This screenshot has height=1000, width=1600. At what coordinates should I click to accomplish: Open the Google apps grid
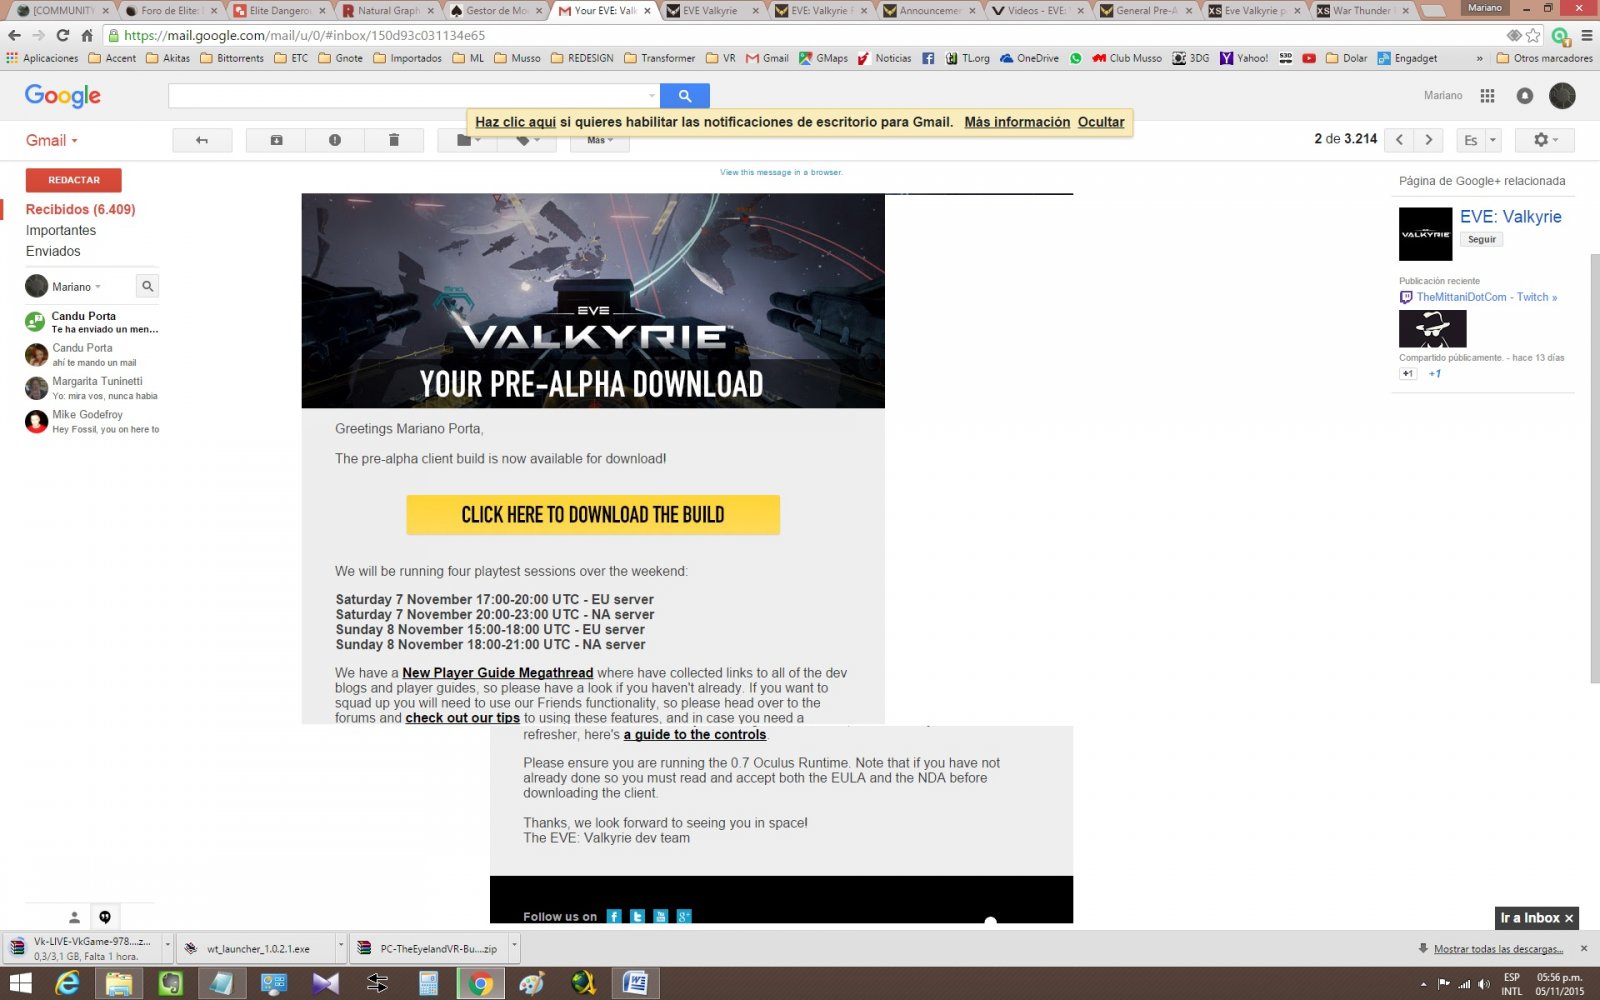[x=1487, y=96]
